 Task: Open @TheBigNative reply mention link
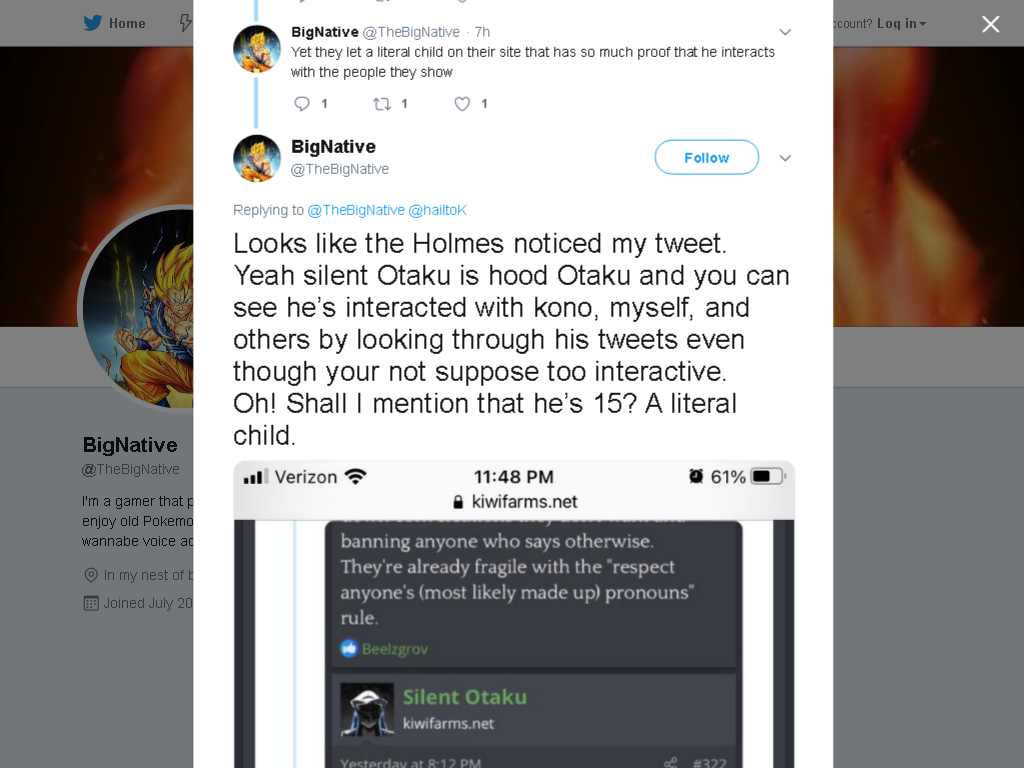[356, 210]
